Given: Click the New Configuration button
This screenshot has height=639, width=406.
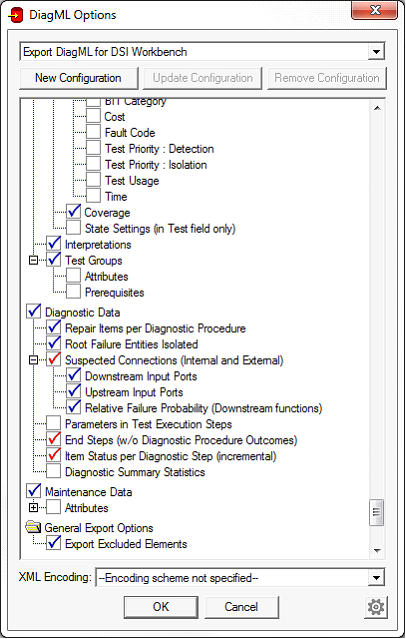Looking at the screenshot, I should pyautogui.click(x=78, y=78).
